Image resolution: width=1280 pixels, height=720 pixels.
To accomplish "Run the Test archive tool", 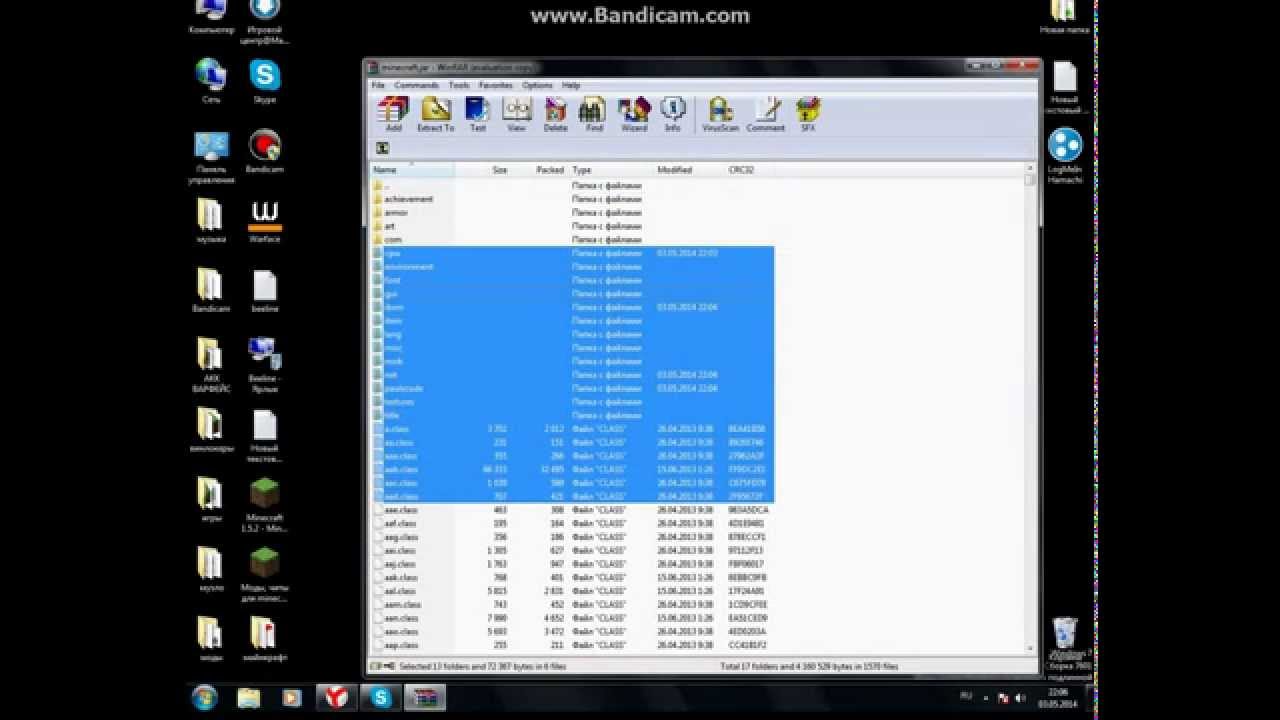I will coord(477,114).
